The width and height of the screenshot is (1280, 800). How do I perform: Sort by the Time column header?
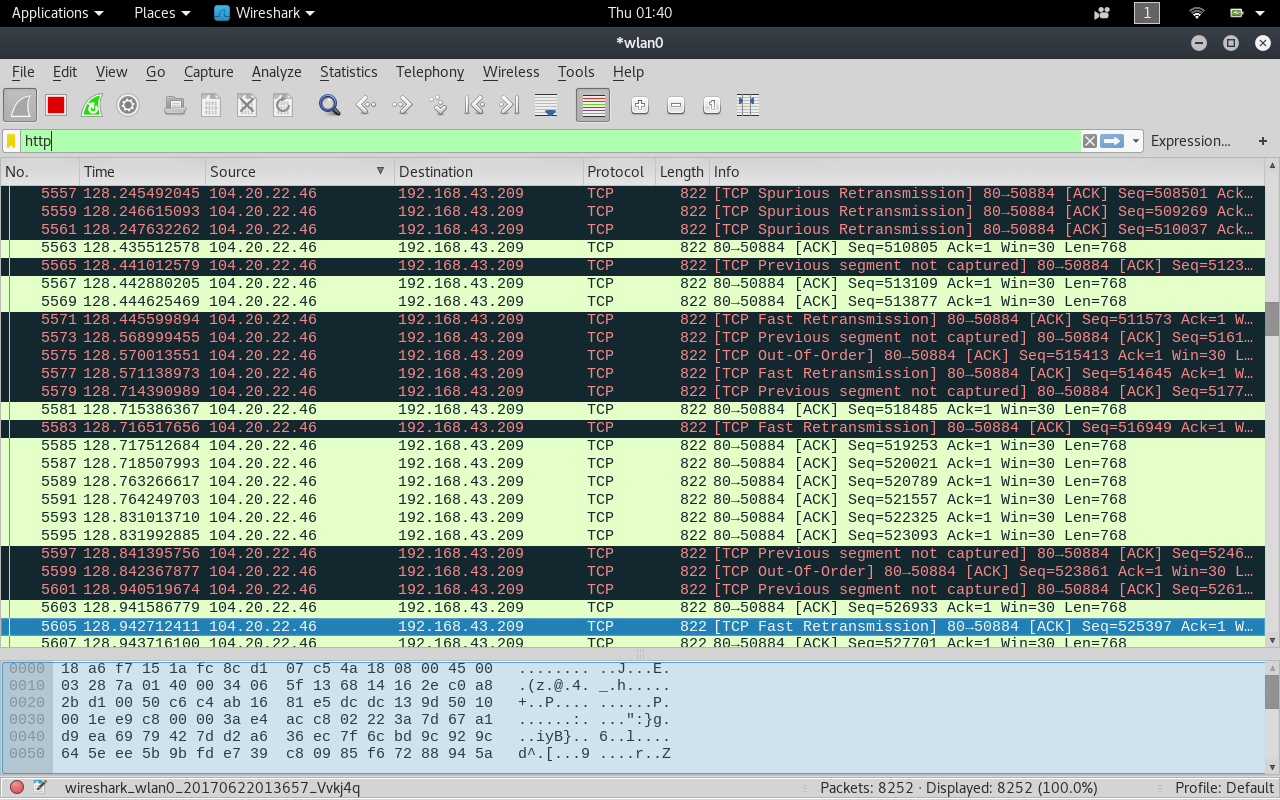(142, 172)
